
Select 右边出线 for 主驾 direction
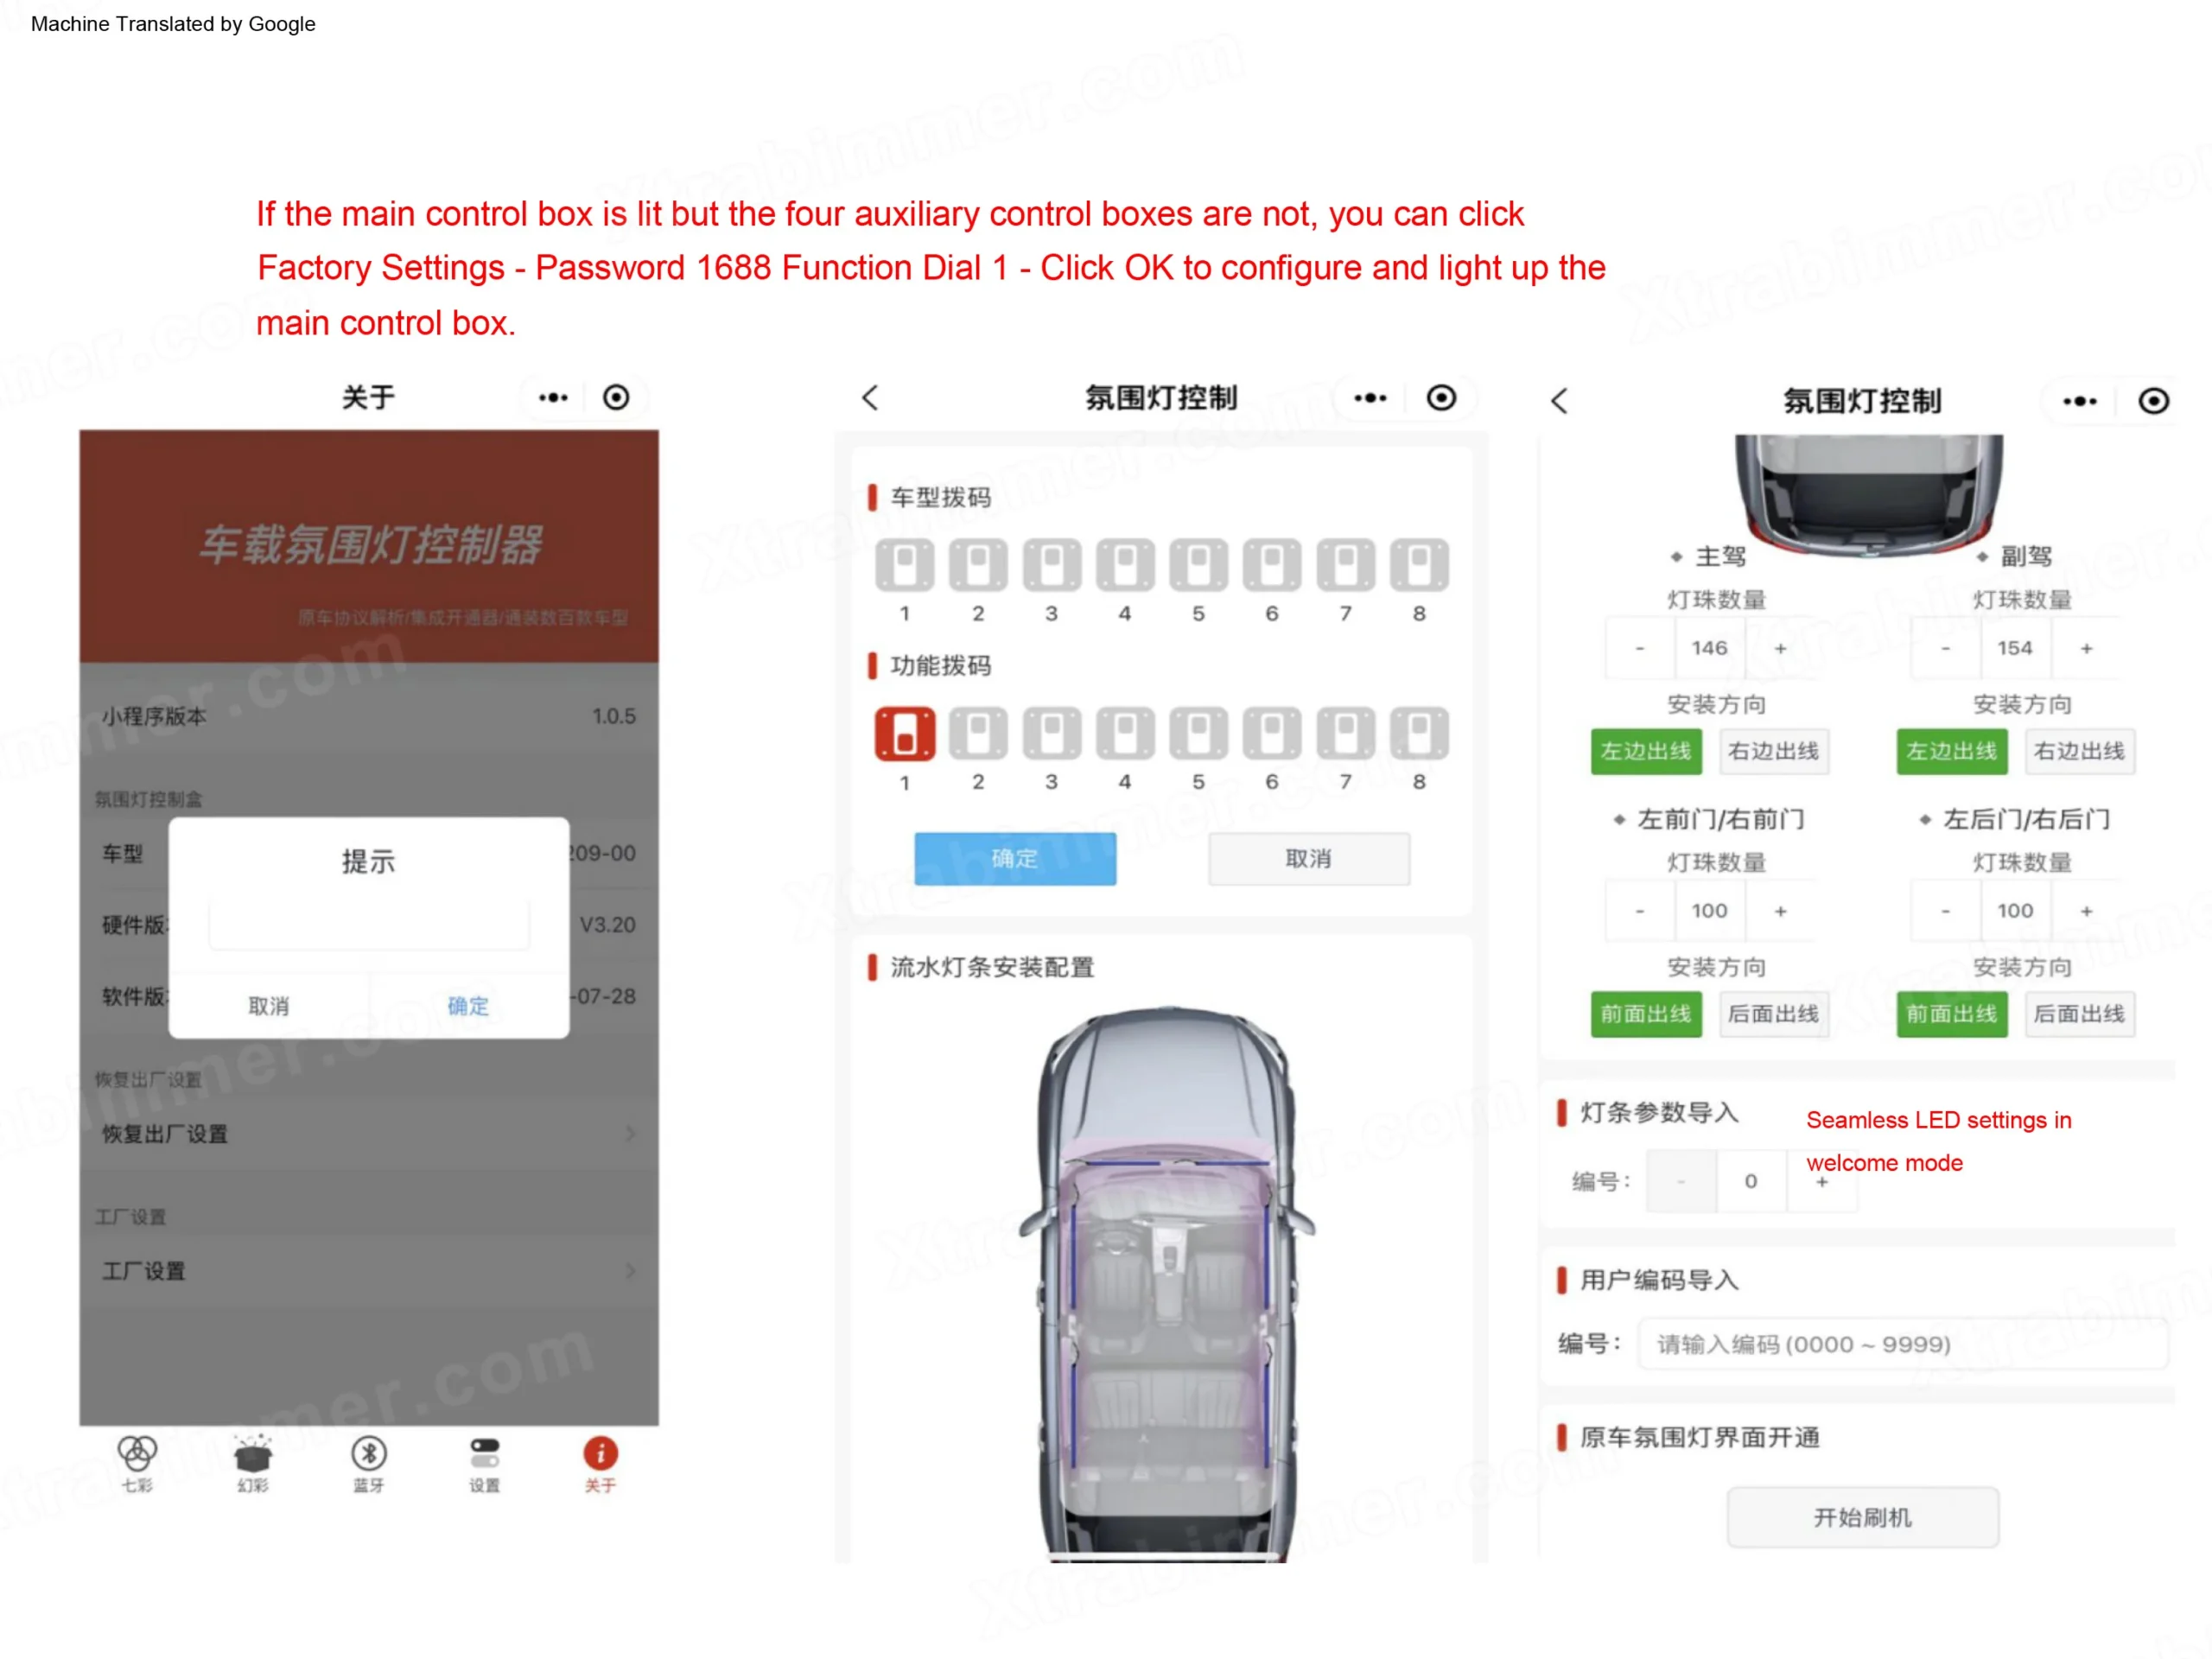1774,752
